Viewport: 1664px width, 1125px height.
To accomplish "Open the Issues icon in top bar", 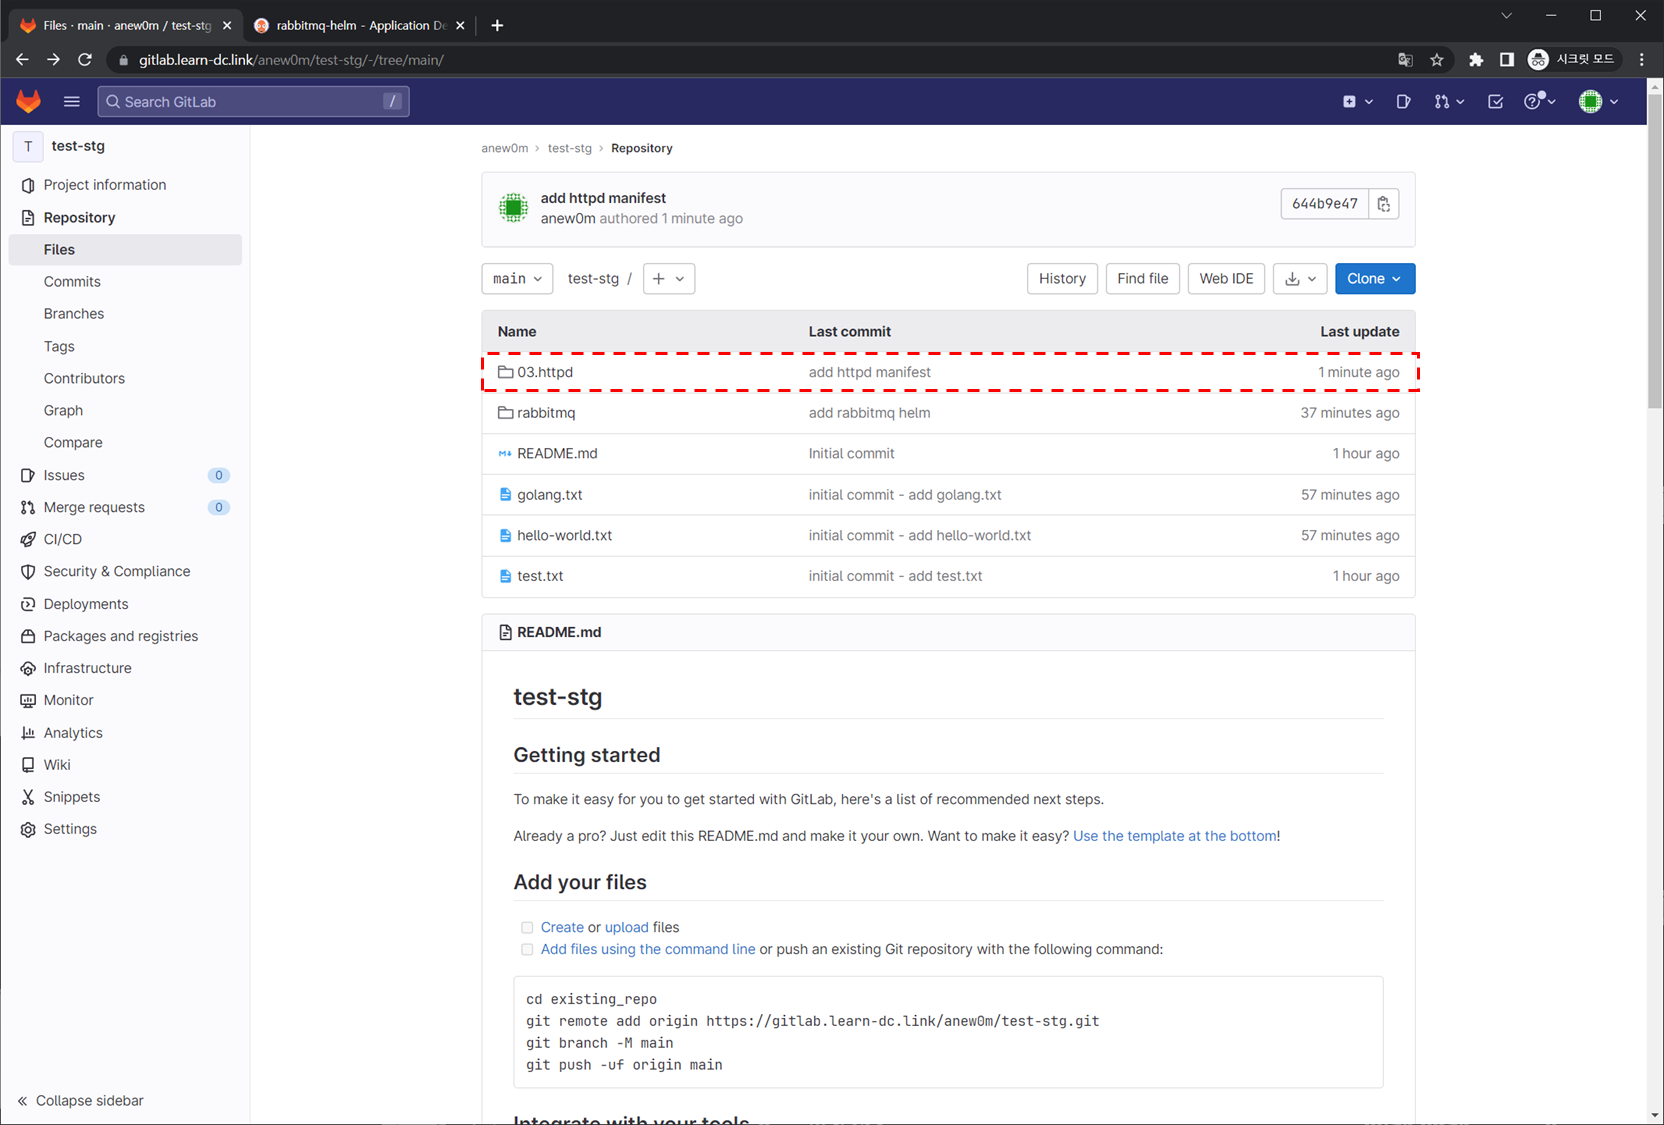I will [1403, 101].
